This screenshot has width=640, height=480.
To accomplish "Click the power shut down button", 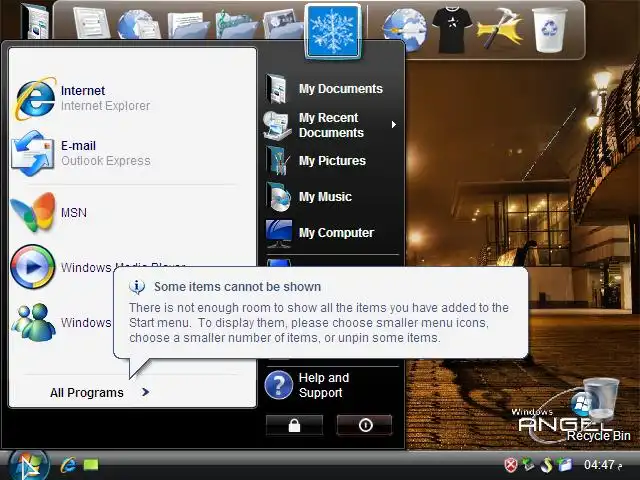I will pos(365,425).
